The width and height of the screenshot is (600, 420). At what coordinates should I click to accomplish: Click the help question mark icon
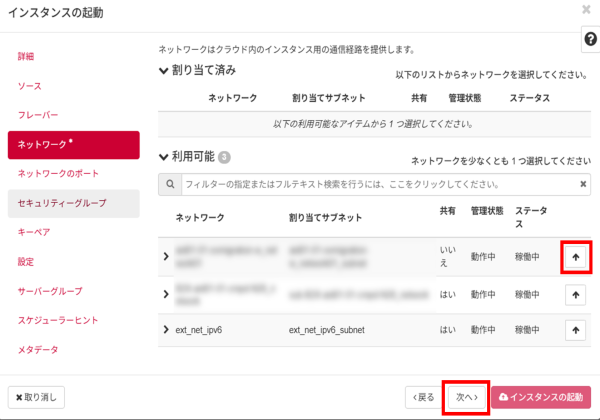point(589,38)
